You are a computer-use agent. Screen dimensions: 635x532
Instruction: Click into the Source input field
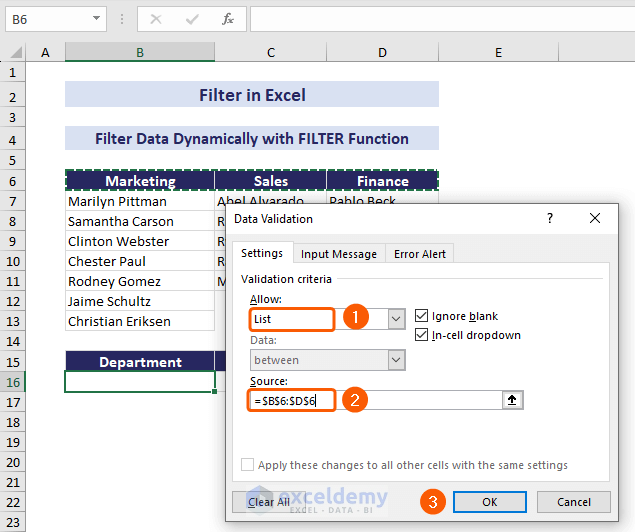point(376,400)
